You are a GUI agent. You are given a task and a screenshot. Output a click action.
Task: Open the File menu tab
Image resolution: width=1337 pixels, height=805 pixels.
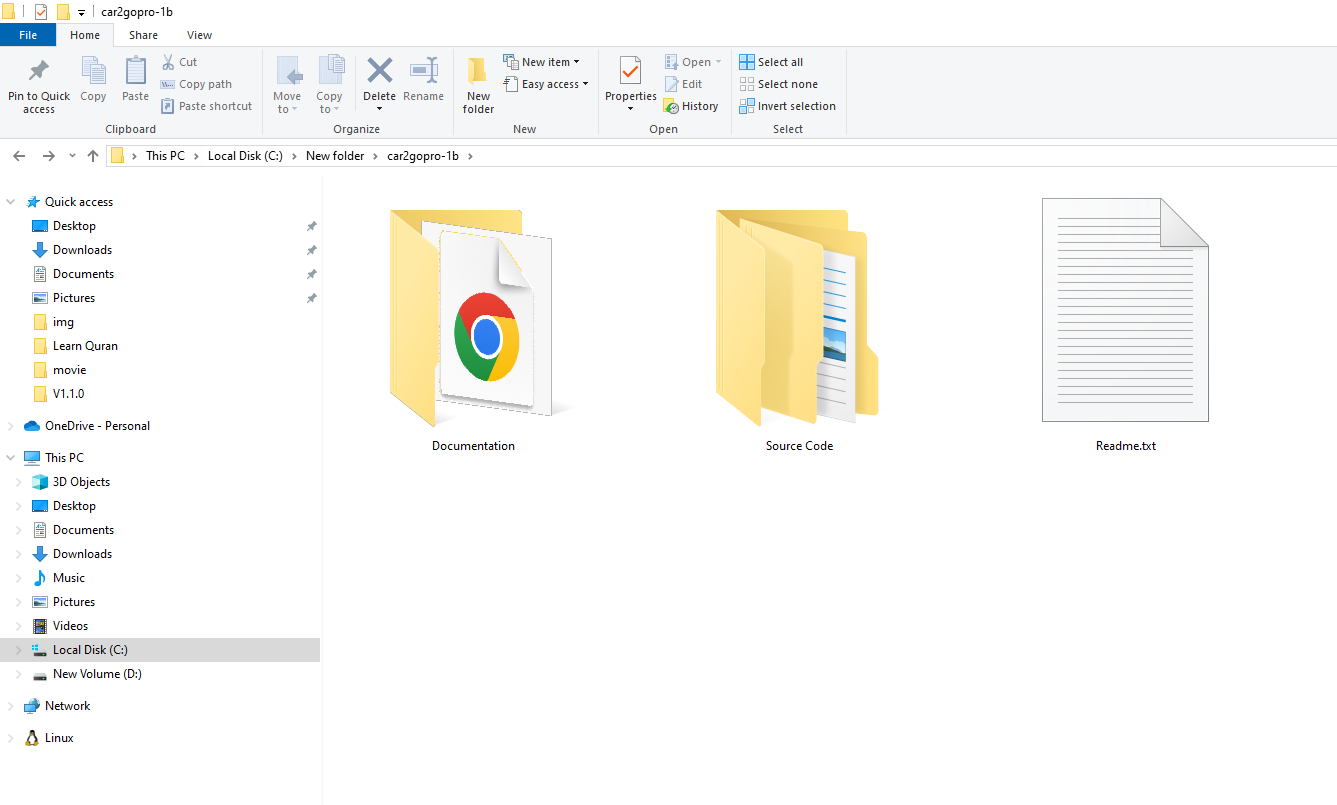(x=28, y=35)
